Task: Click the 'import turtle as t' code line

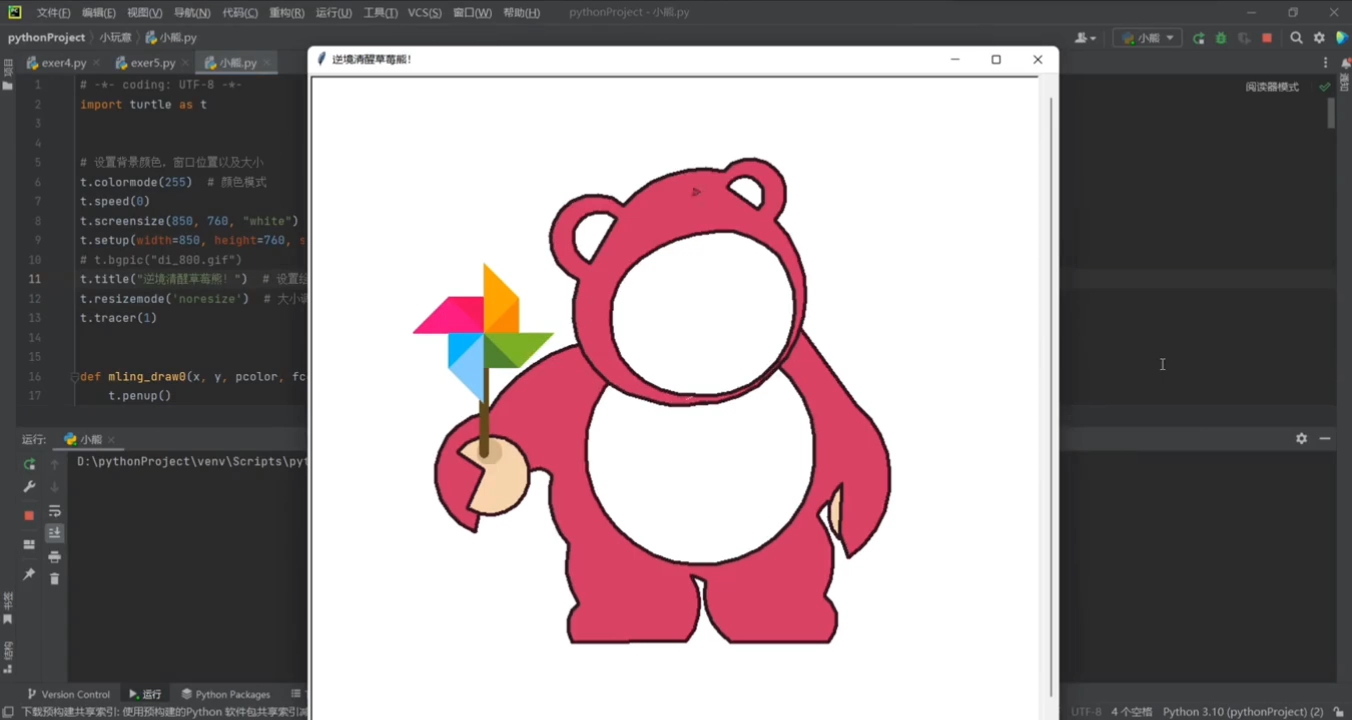Action: pos(143,104)
